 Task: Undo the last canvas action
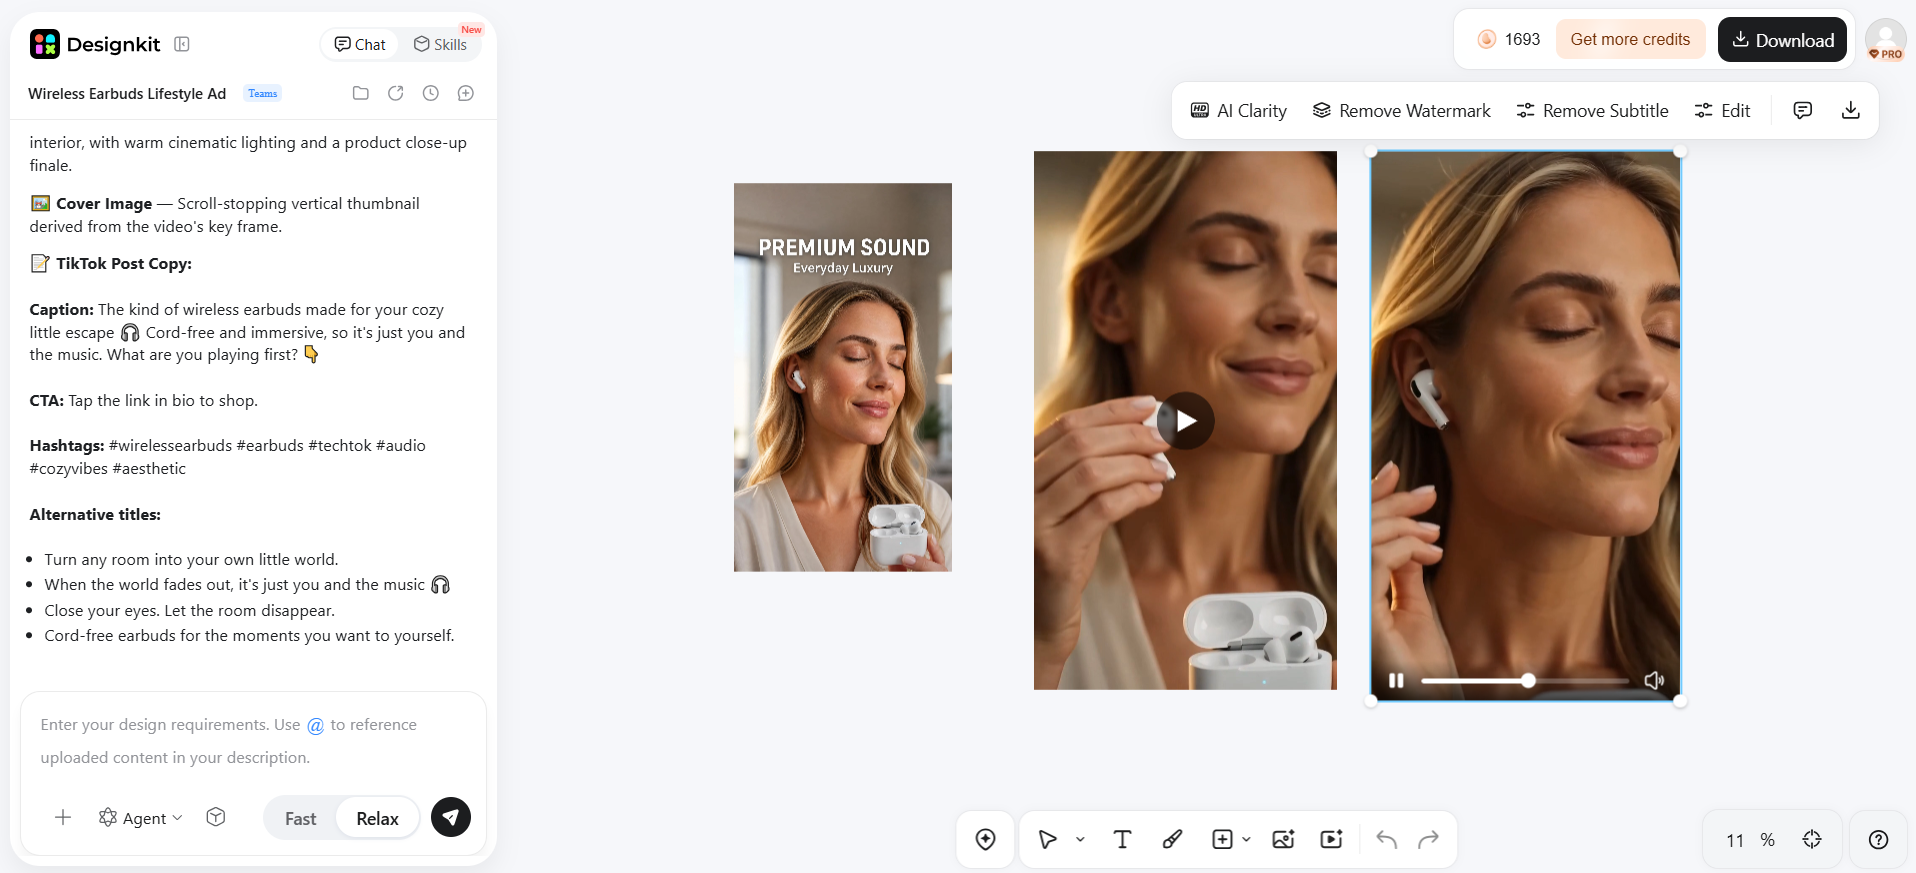[x=1386, y=839]
